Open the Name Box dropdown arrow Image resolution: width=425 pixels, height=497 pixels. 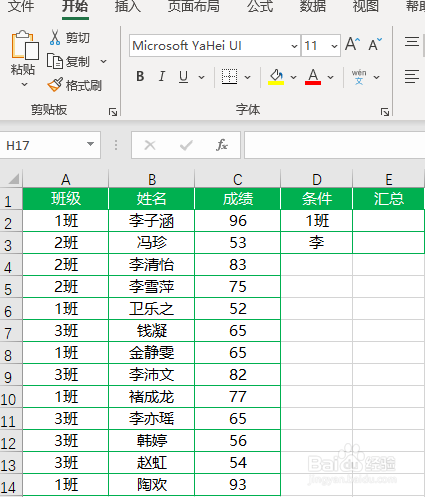tap(90, 144)
